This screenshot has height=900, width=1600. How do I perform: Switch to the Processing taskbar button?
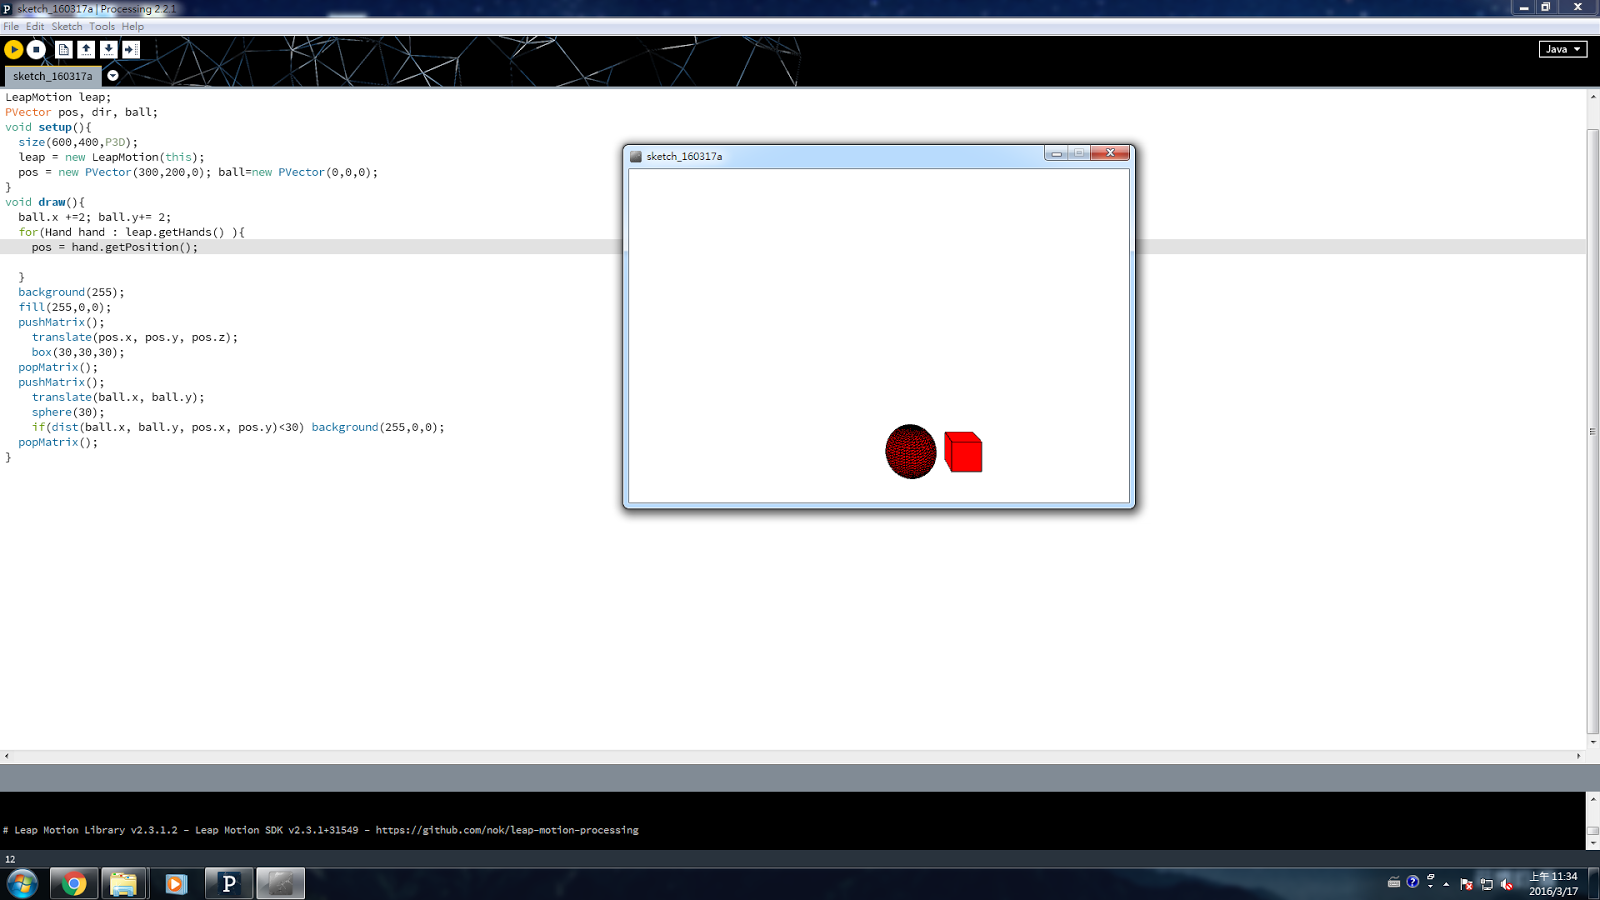[x=229, y=884]
